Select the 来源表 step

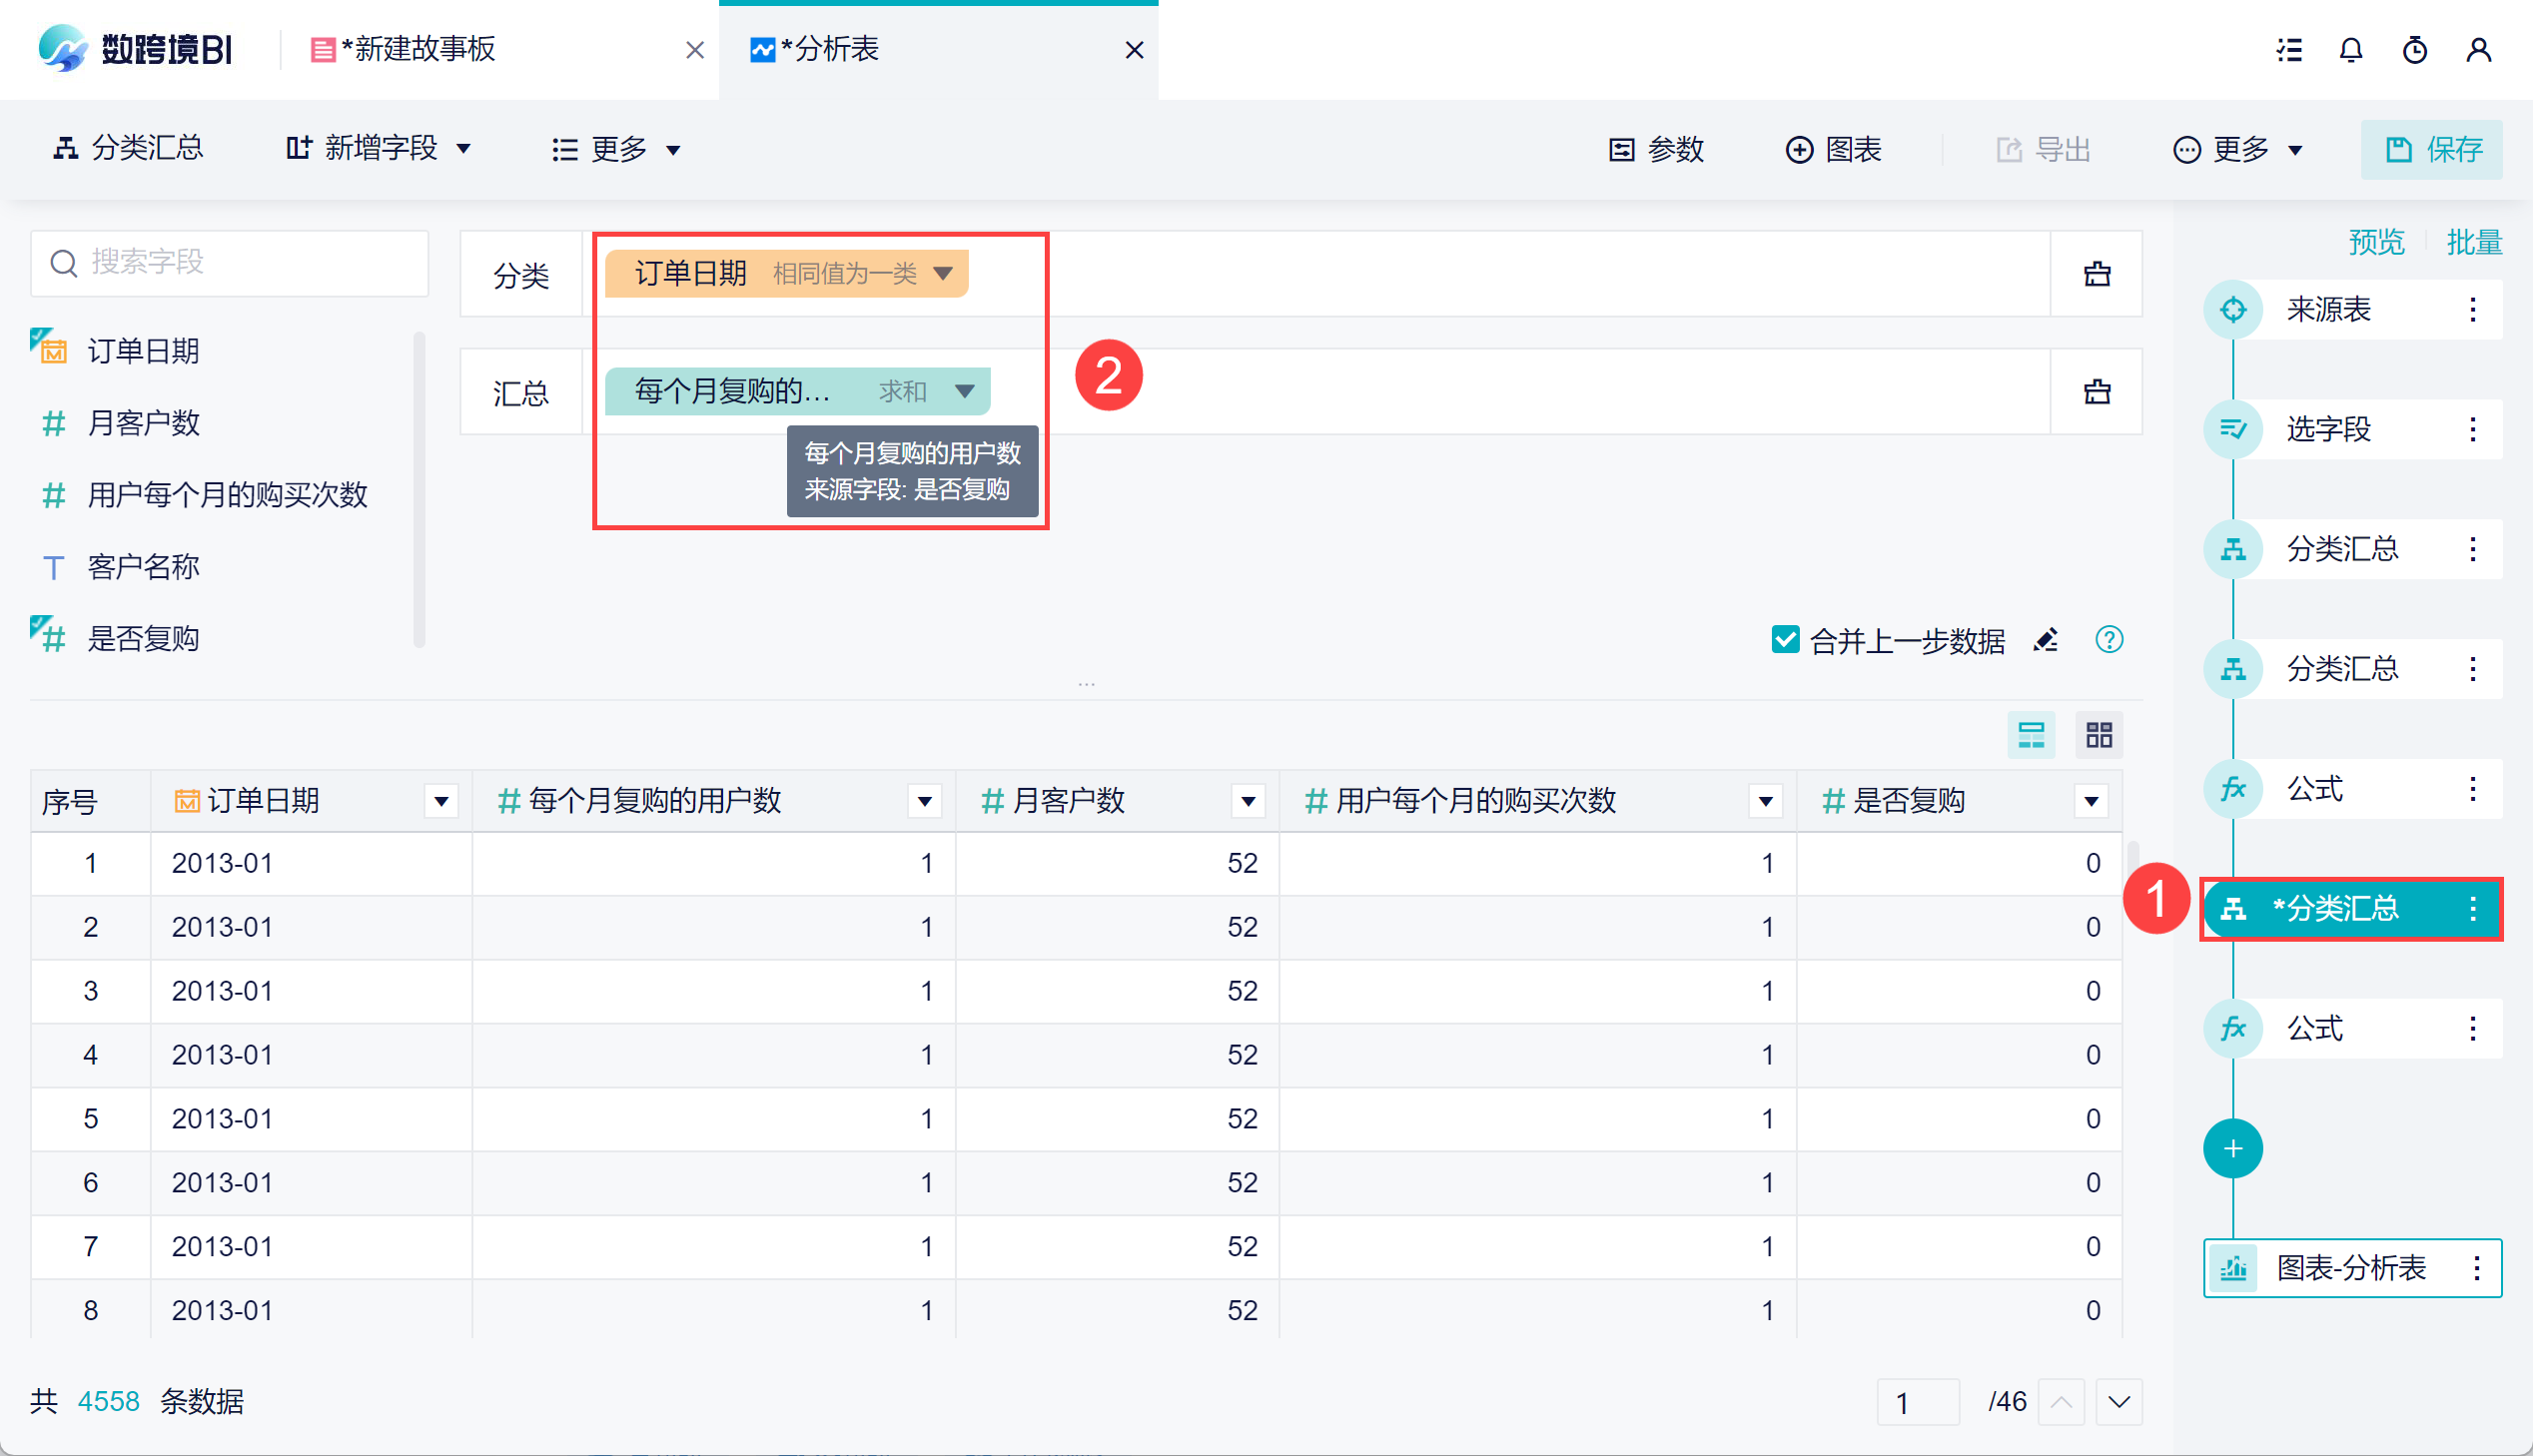click(x=2328, y=310)
